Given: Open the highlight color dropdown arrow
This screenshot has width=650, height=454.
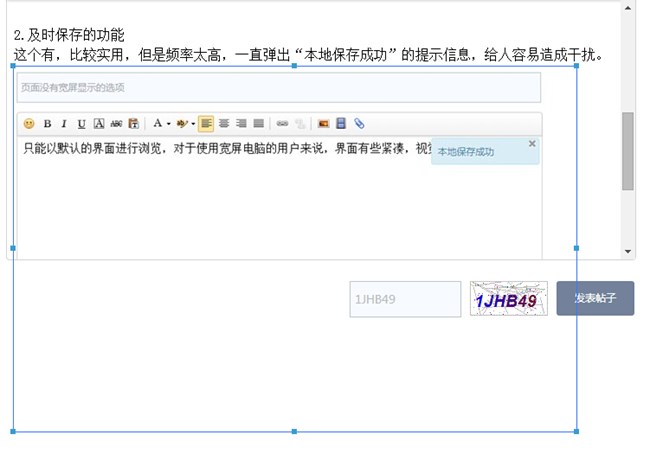Looking at the screenshot, I should click(193, 124).
